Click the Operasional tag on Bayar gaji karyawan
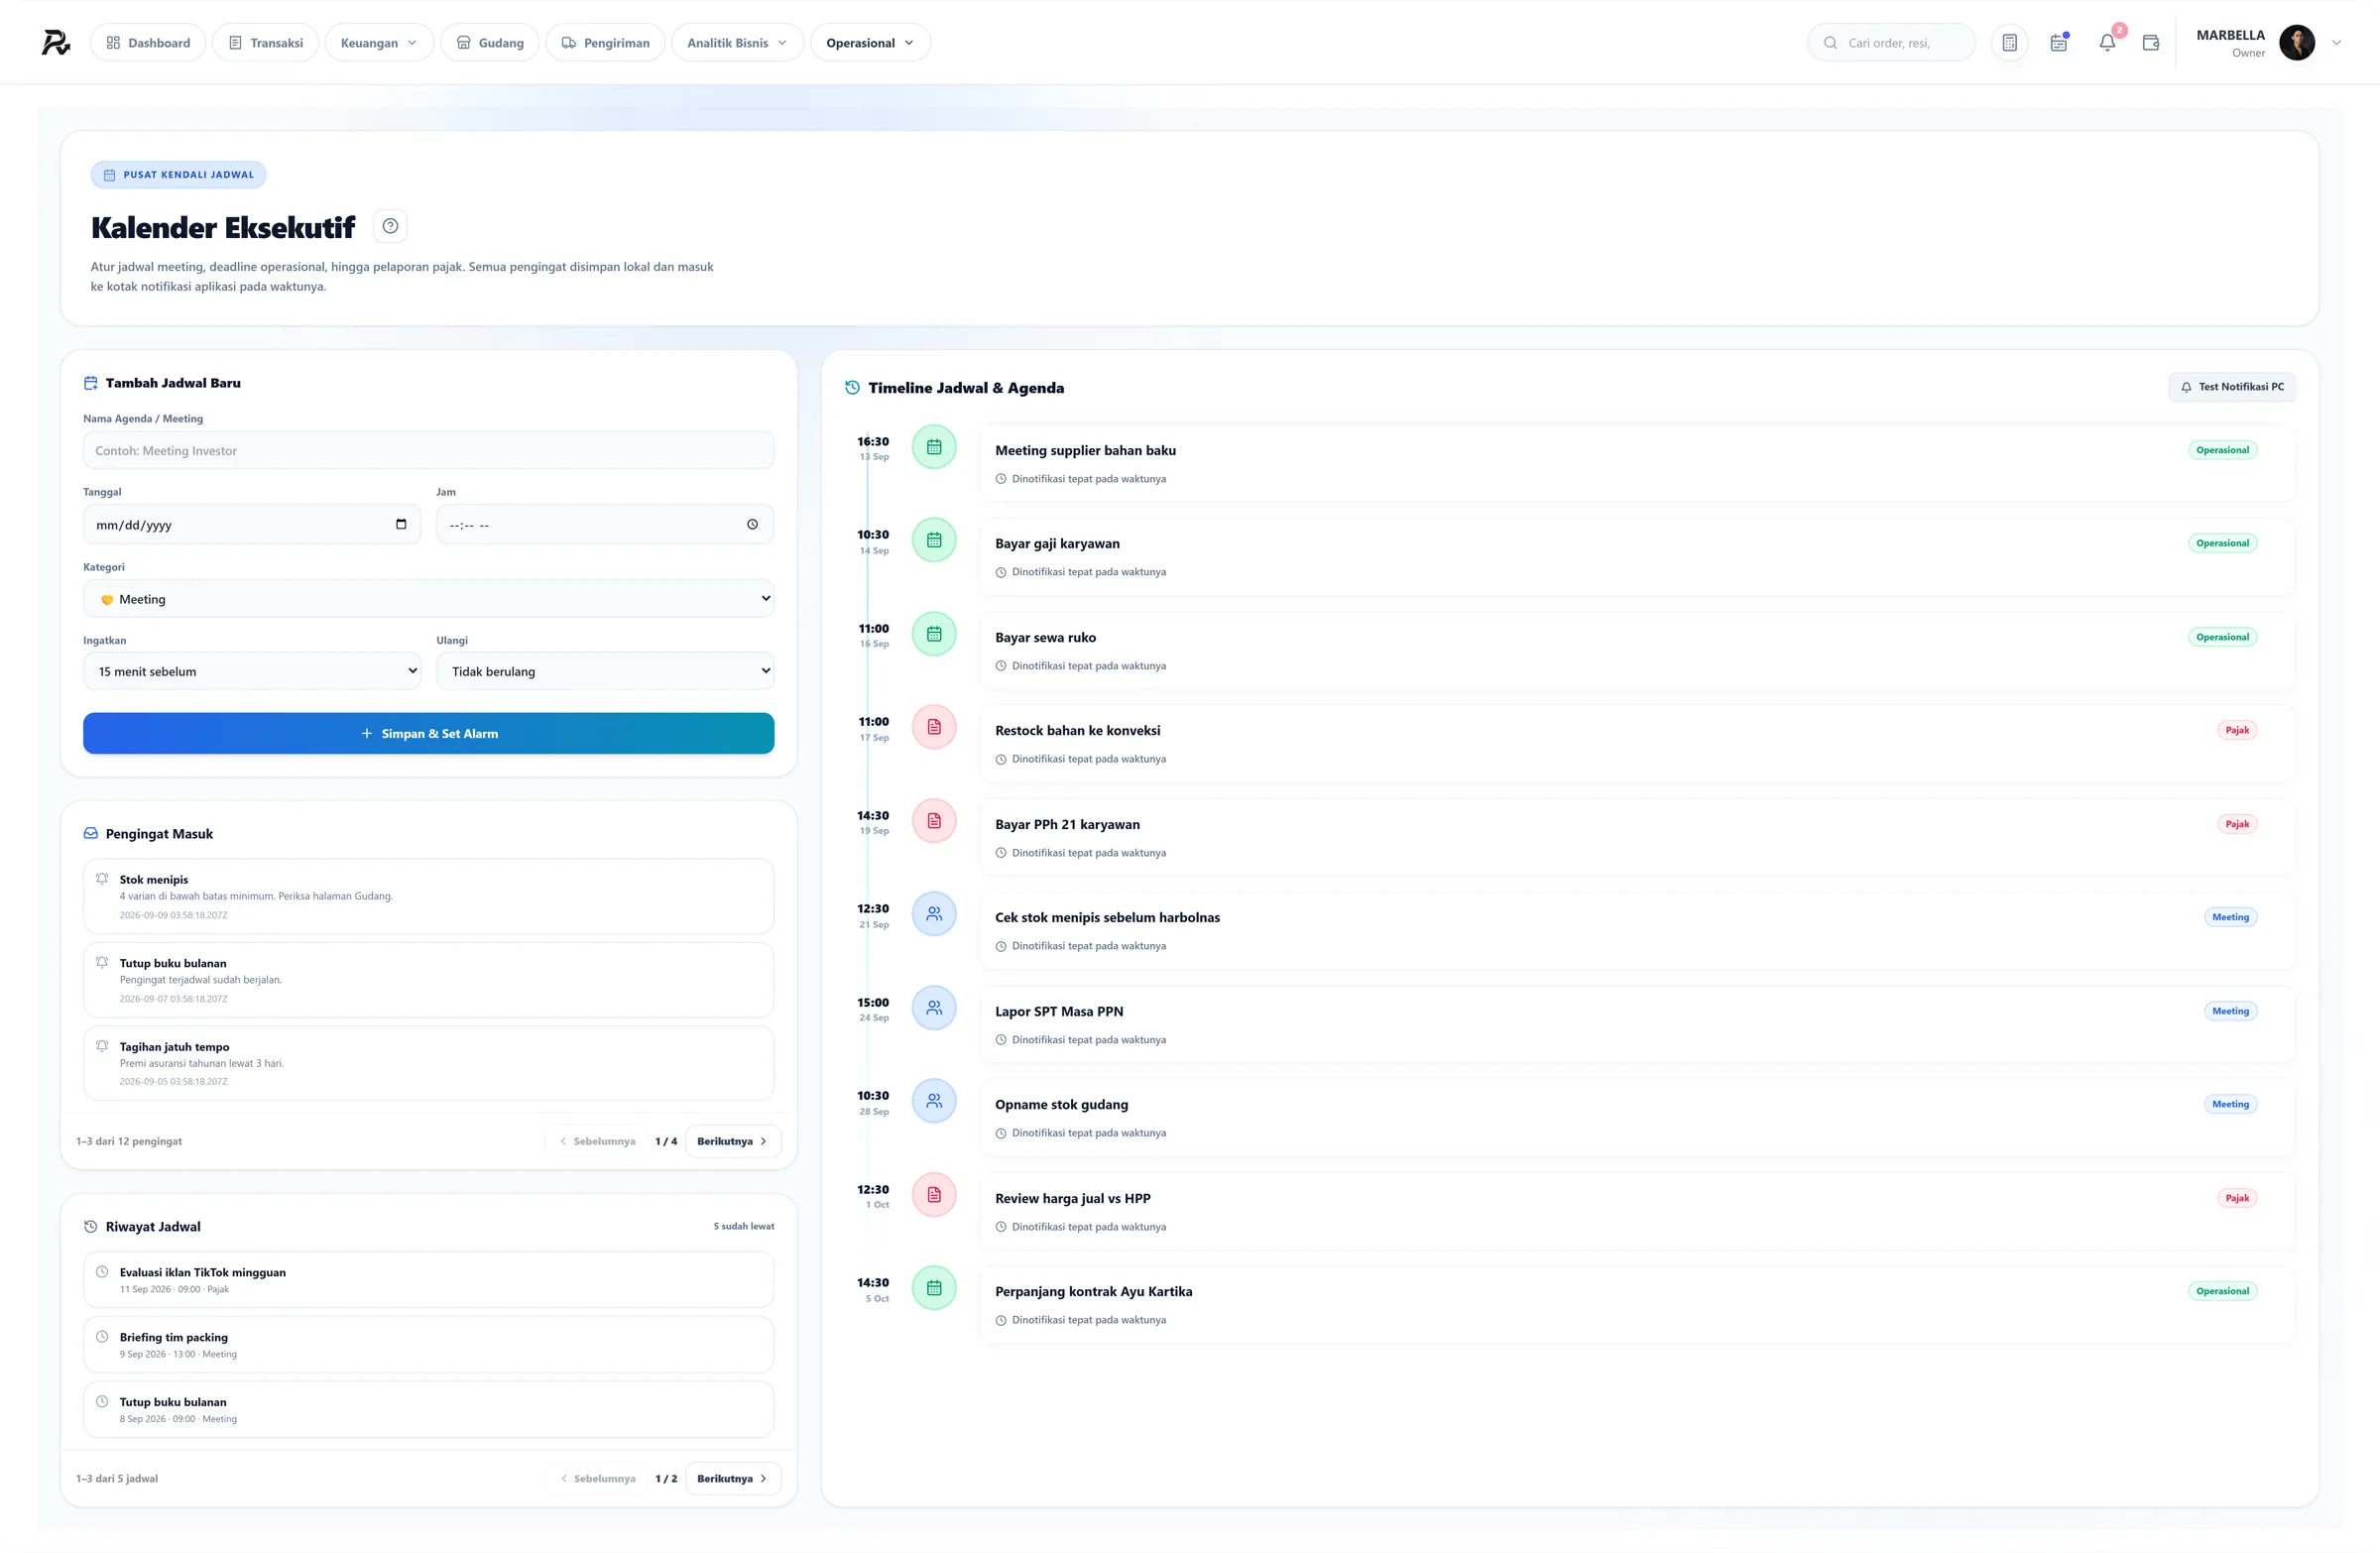Viewport: 2380px width, 1553px height. [2222, 543]
